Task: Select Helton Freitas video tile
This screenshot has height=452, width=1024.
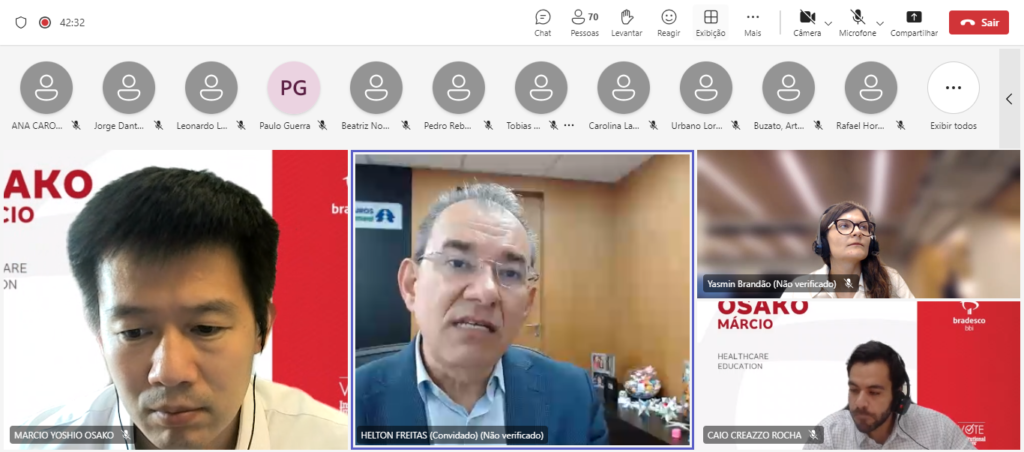Action: coord(521,300)
